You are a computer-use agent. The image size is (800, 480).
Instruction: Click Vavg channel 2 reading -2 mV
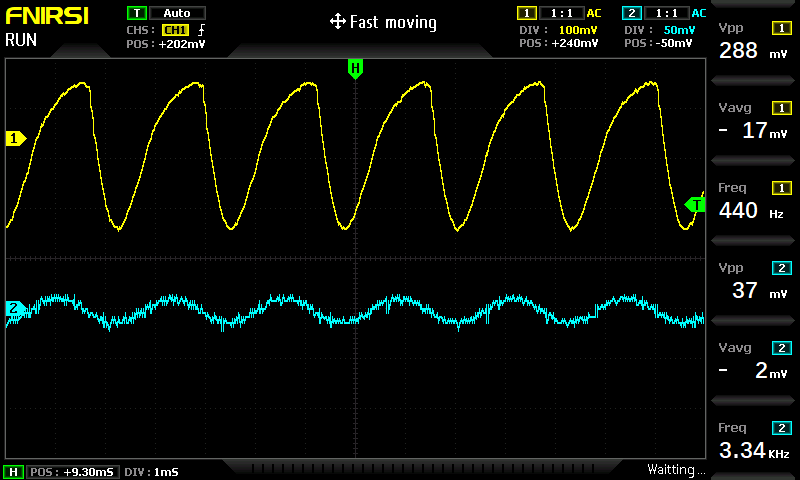coord(753,371)
